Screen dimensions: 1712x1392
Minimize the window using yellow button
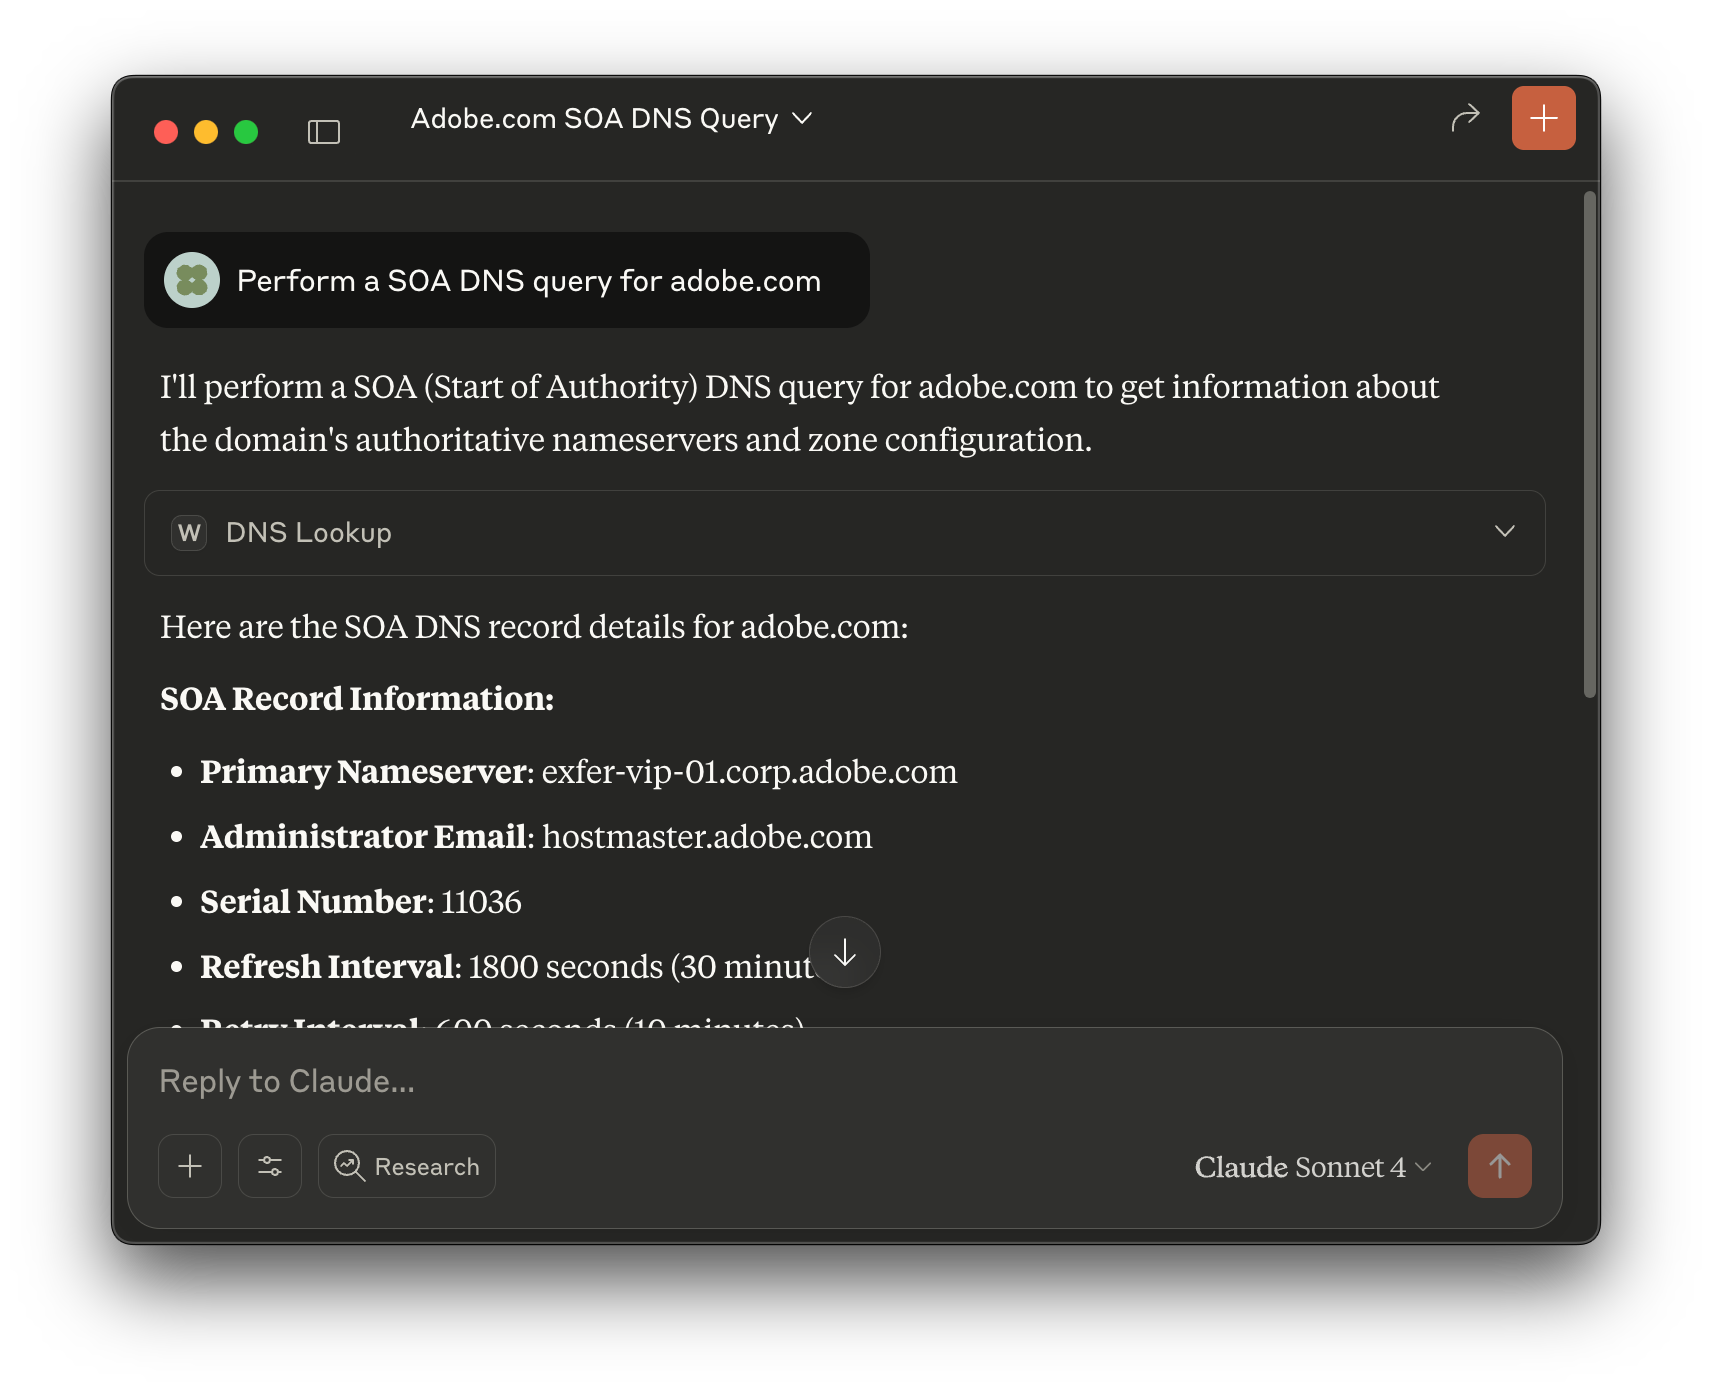(206, 132)
